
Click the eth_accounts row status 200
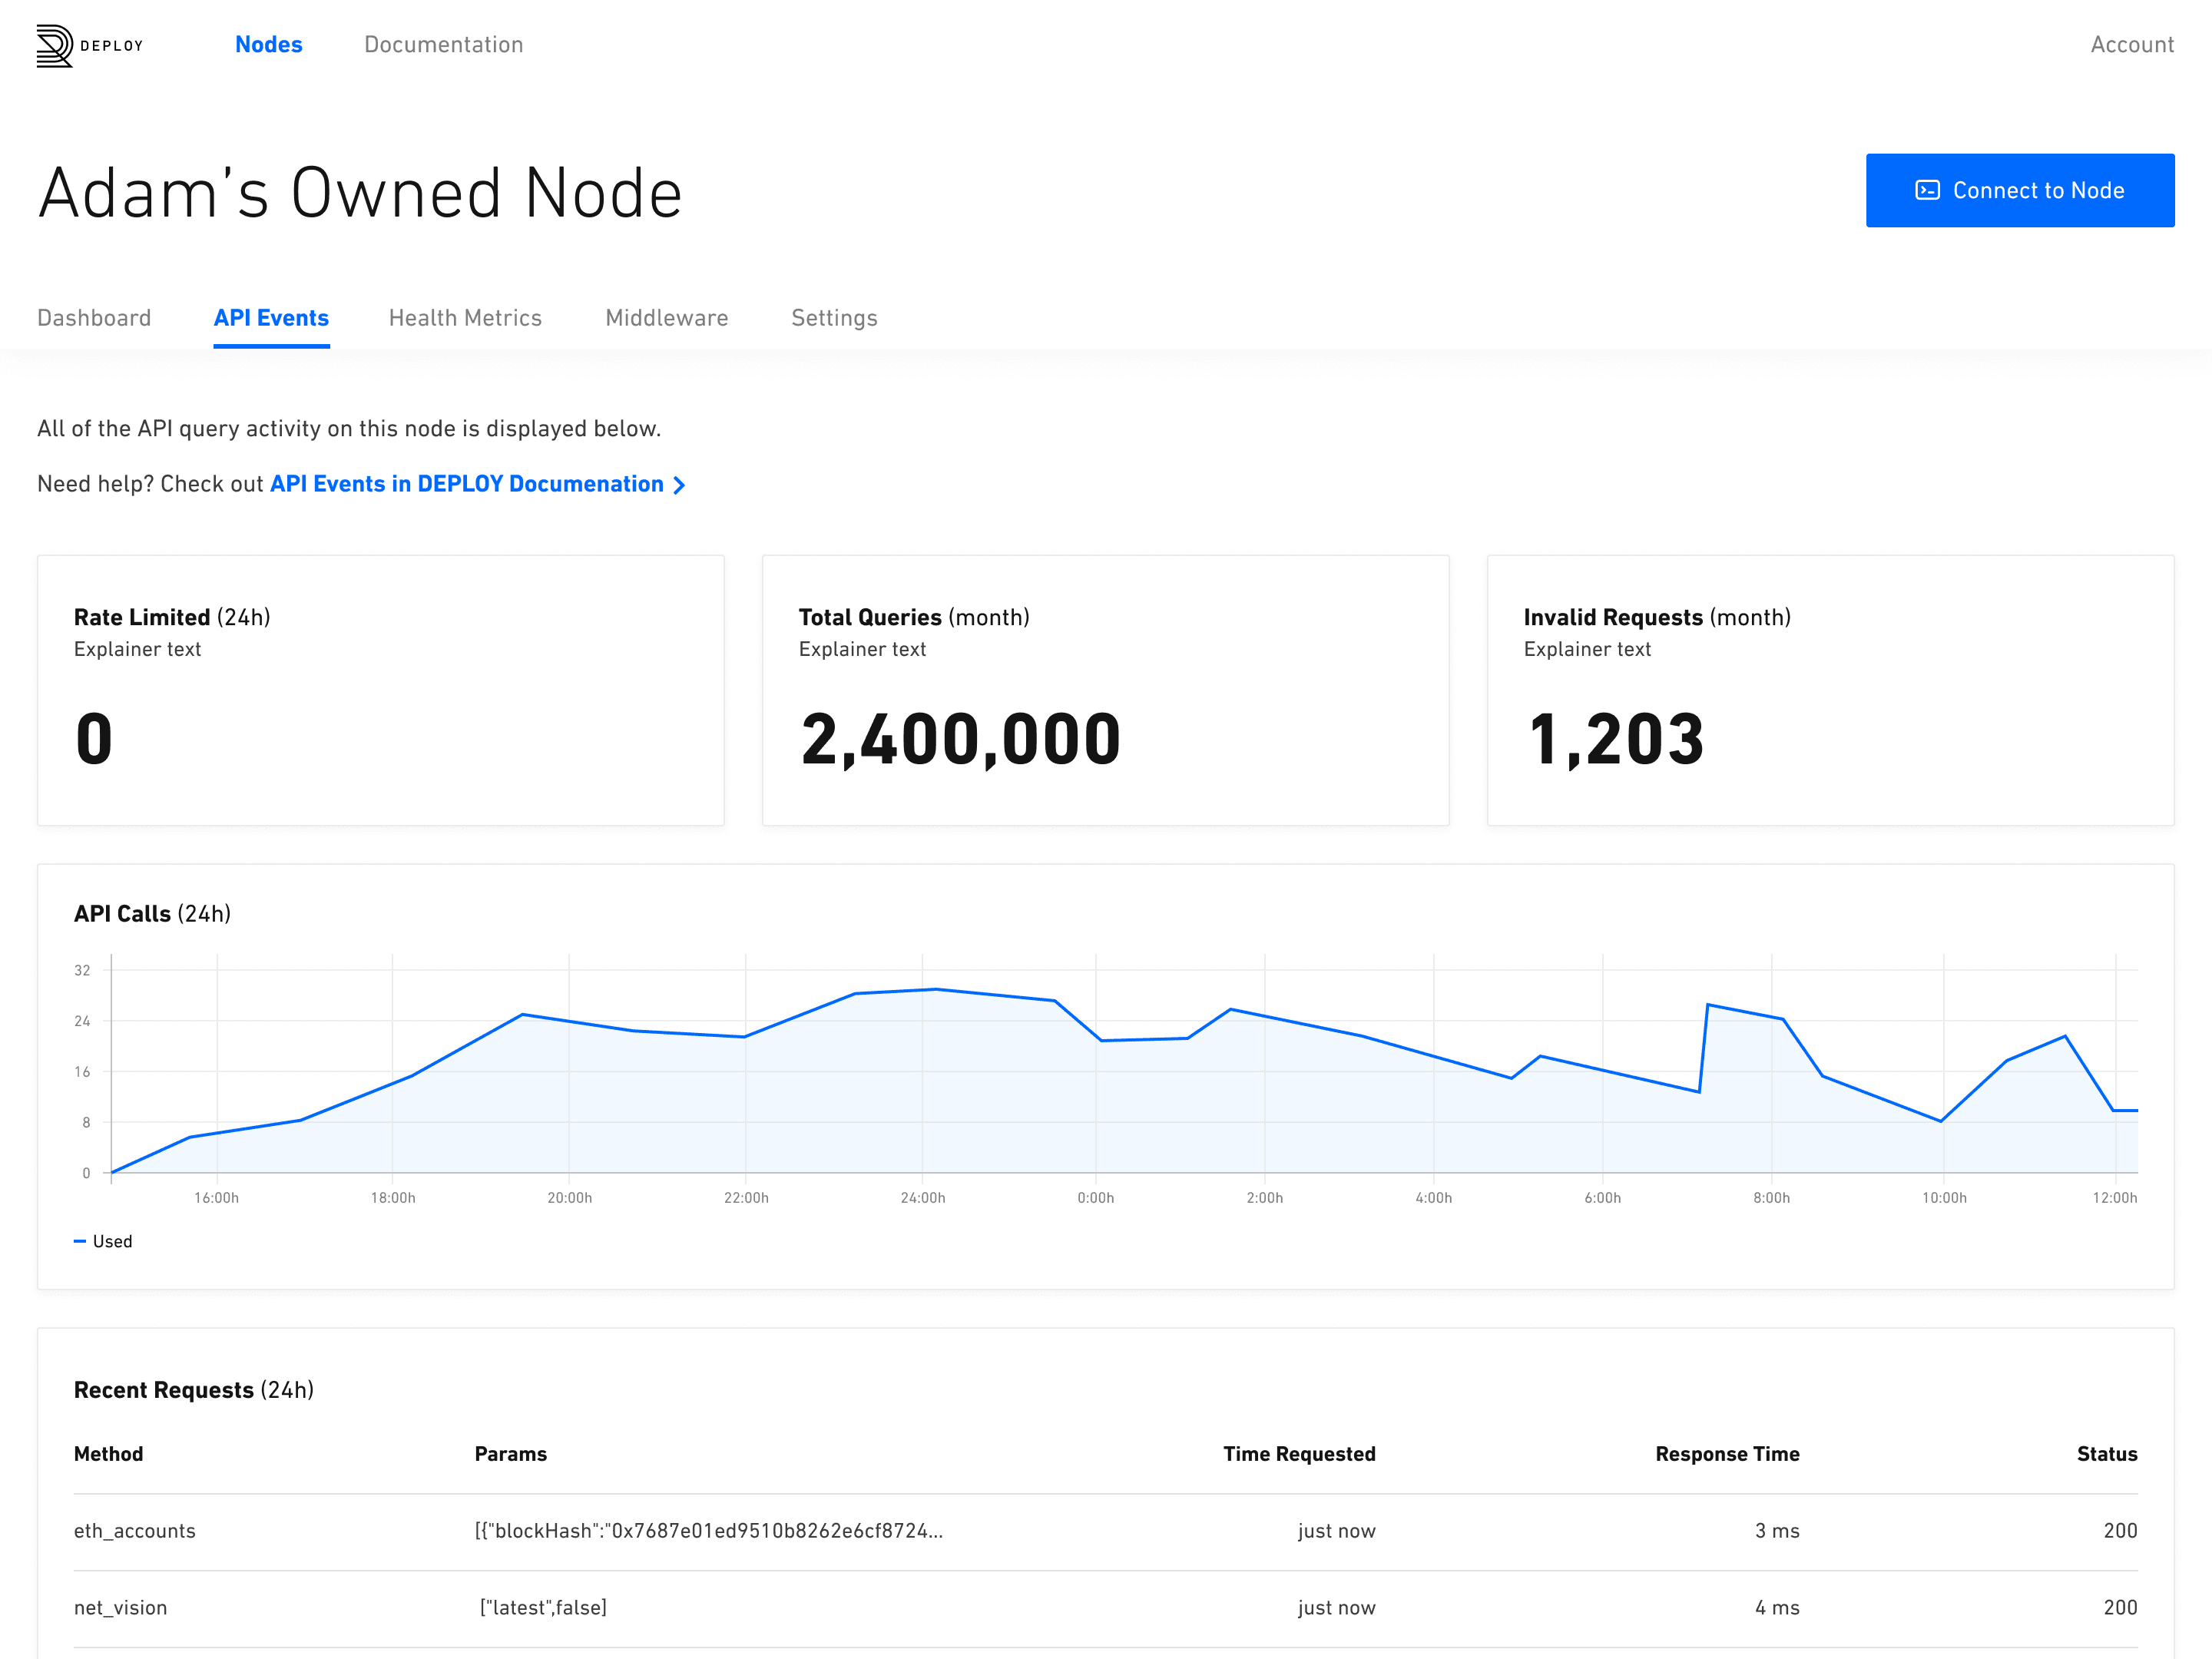tap(2120, 1531)
